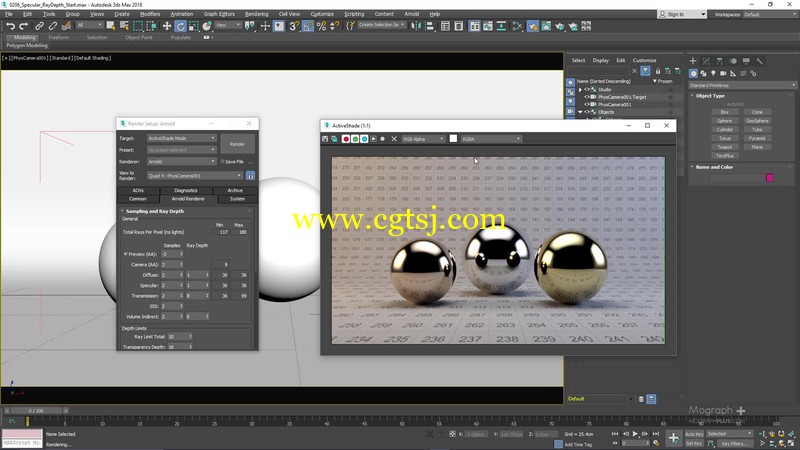Switch to Diagnostics tab
This screenshot has width=800, height=450.
click(x=186, y=190)
